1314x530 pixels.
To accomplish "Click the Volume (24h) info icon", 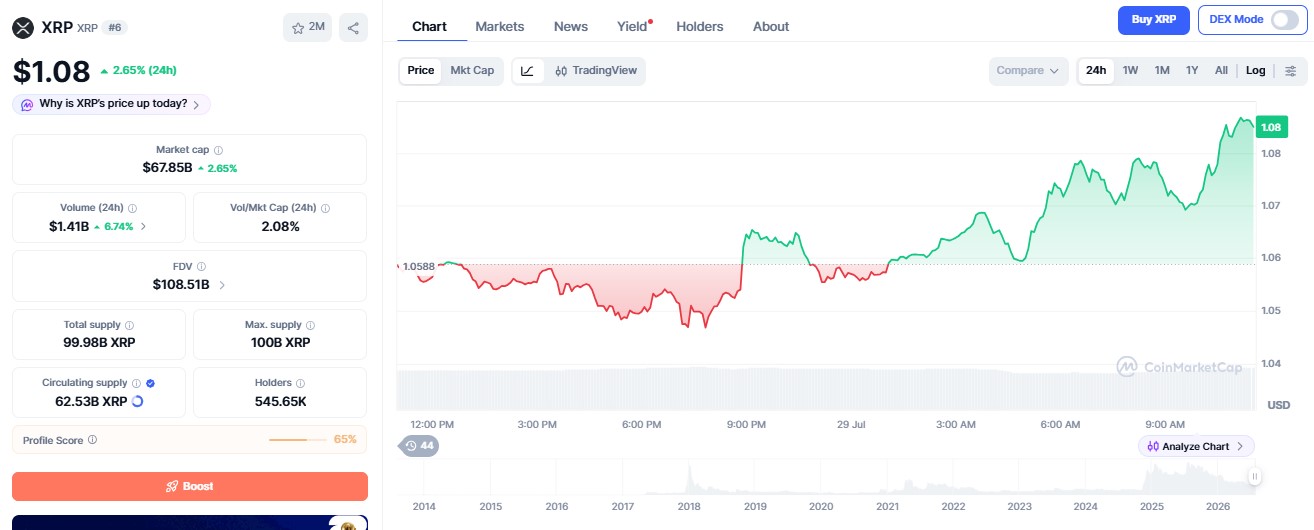I will point(132,208).
